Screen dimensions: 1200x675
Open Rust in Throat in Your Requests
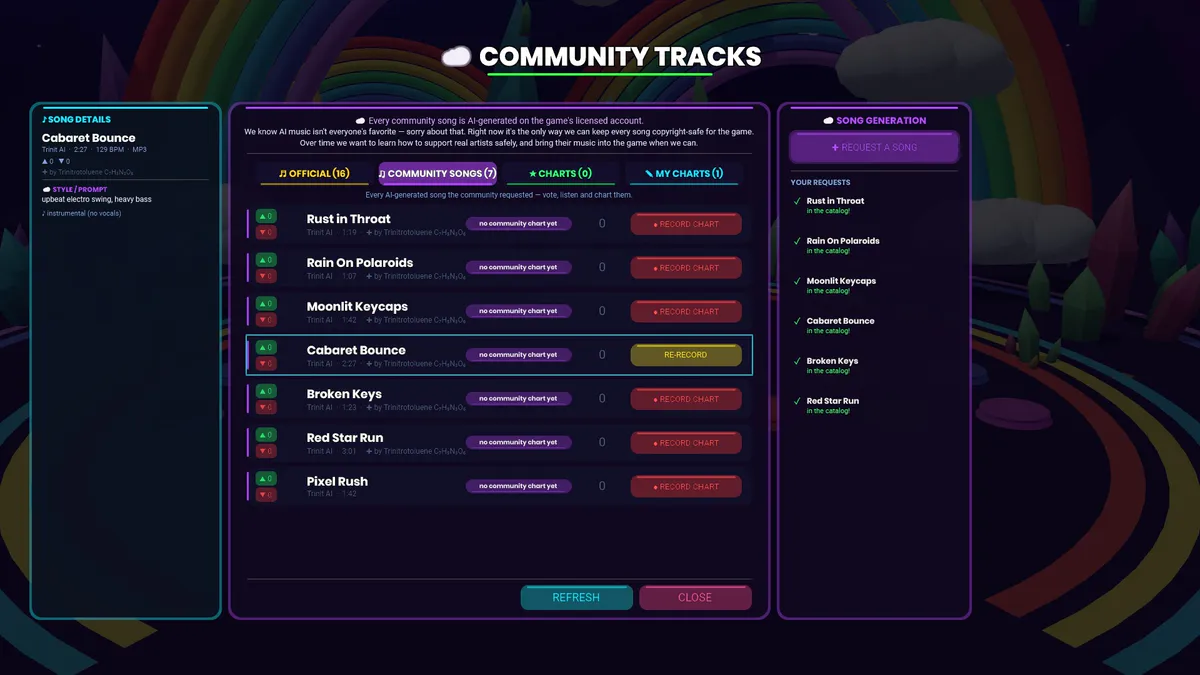coord(835,201)
